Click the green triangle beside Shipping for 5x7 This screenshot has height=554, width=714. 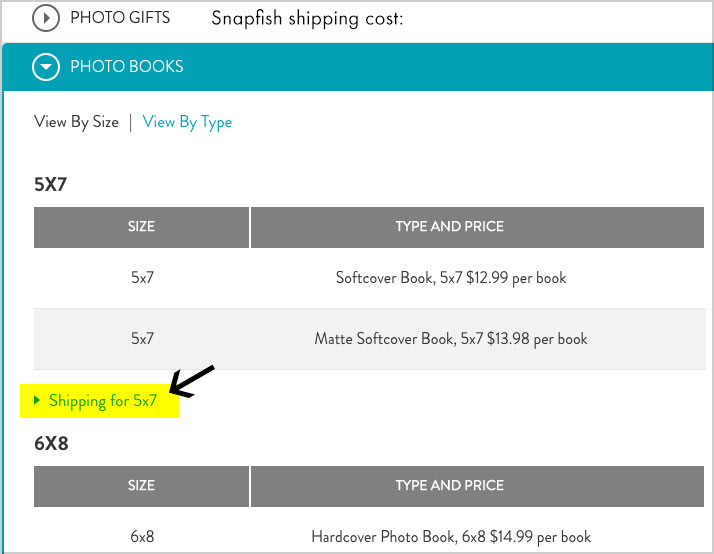coord(37,400)
